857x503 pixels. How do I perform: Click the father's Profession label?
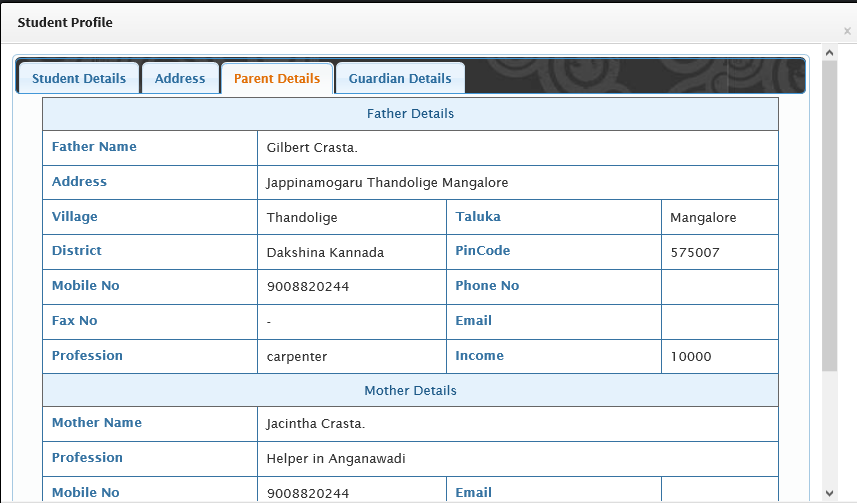point(87,355)
